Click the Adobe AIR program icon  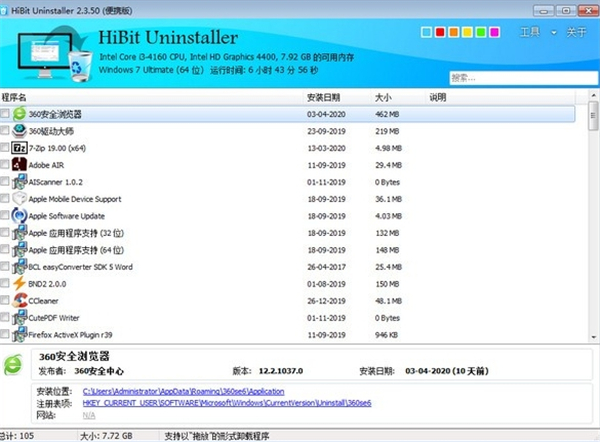coord(19,165)
